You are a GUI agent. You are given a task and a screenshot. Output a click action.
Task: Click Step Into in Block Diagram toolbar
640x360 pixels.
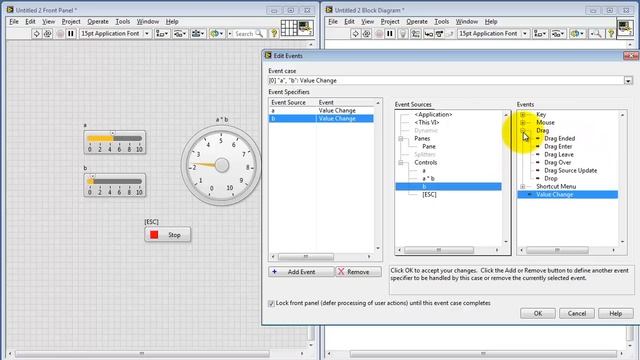point(428,33)
